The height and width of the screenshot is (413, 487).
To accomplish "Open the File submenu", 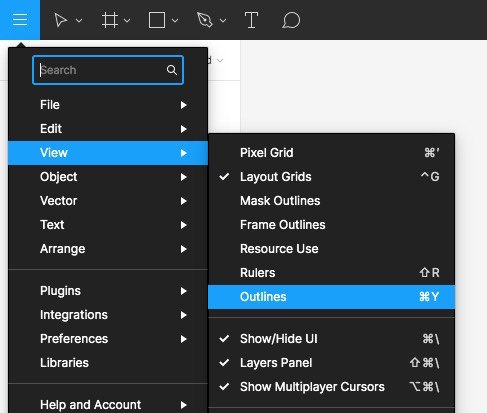I will pos(108,105).
